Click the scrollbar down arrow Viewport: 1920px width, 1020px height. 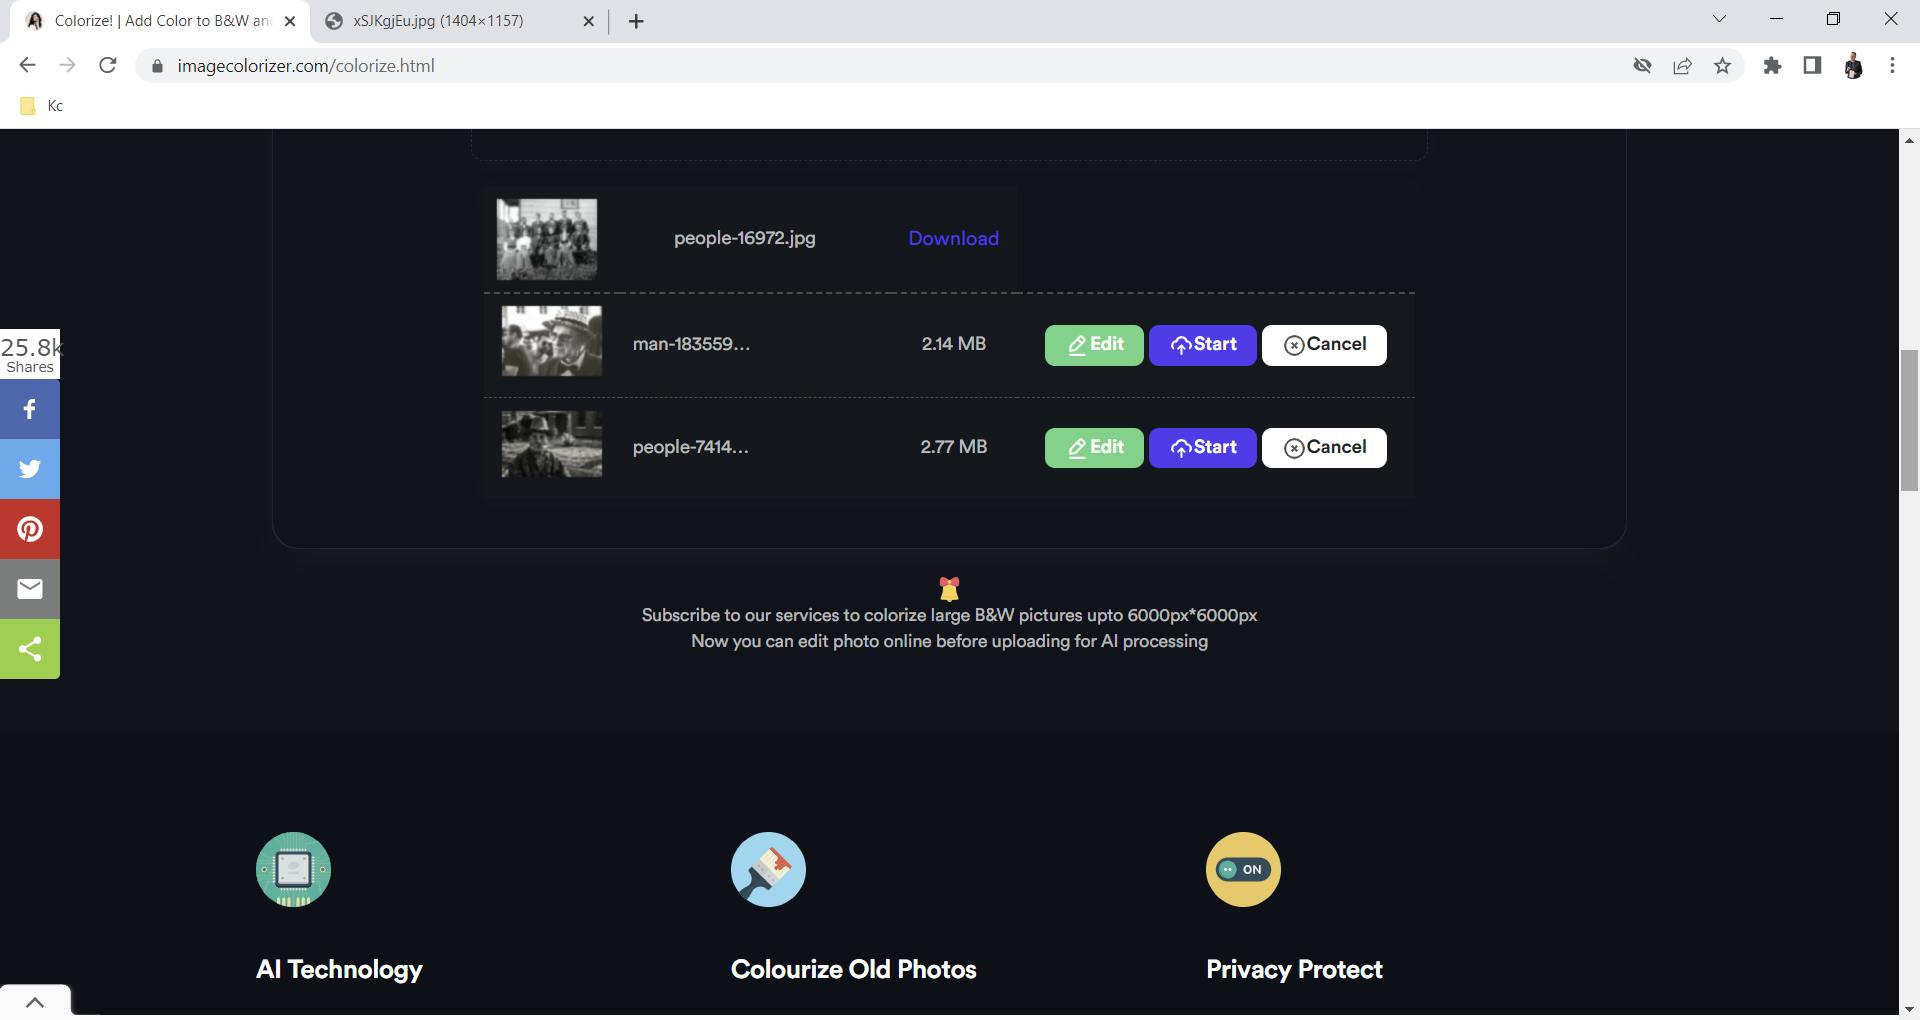[1909, 1009]
